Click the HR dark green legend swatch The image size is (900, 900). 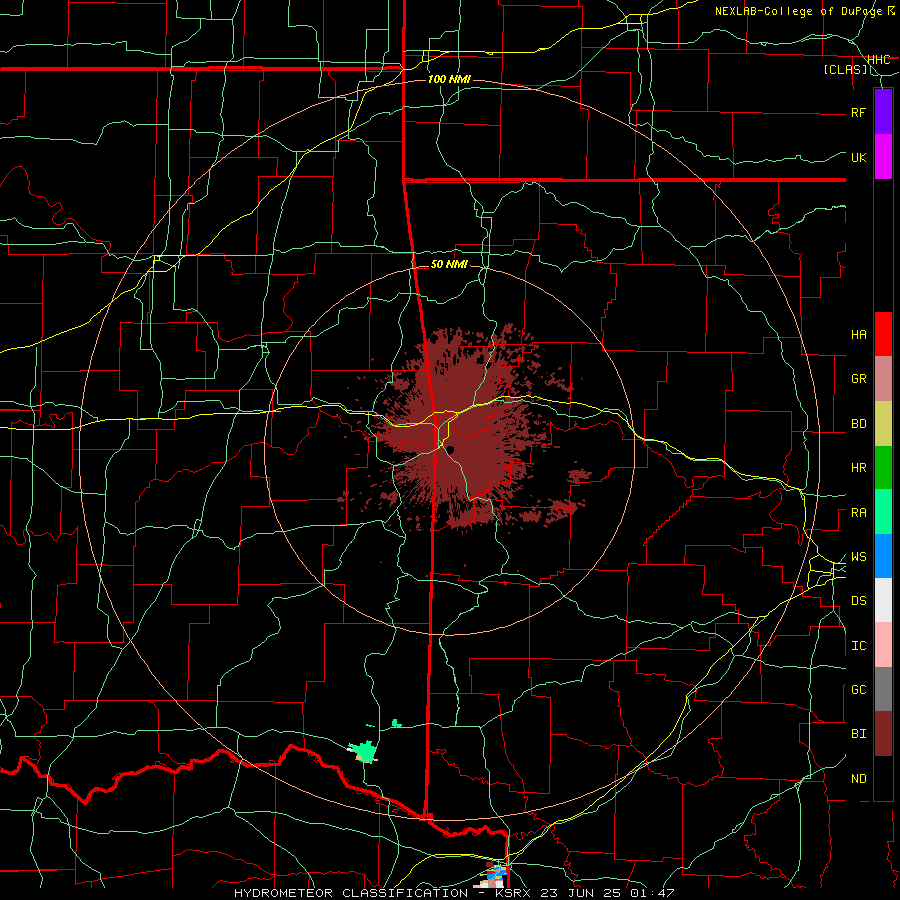(x=883, y=468)
